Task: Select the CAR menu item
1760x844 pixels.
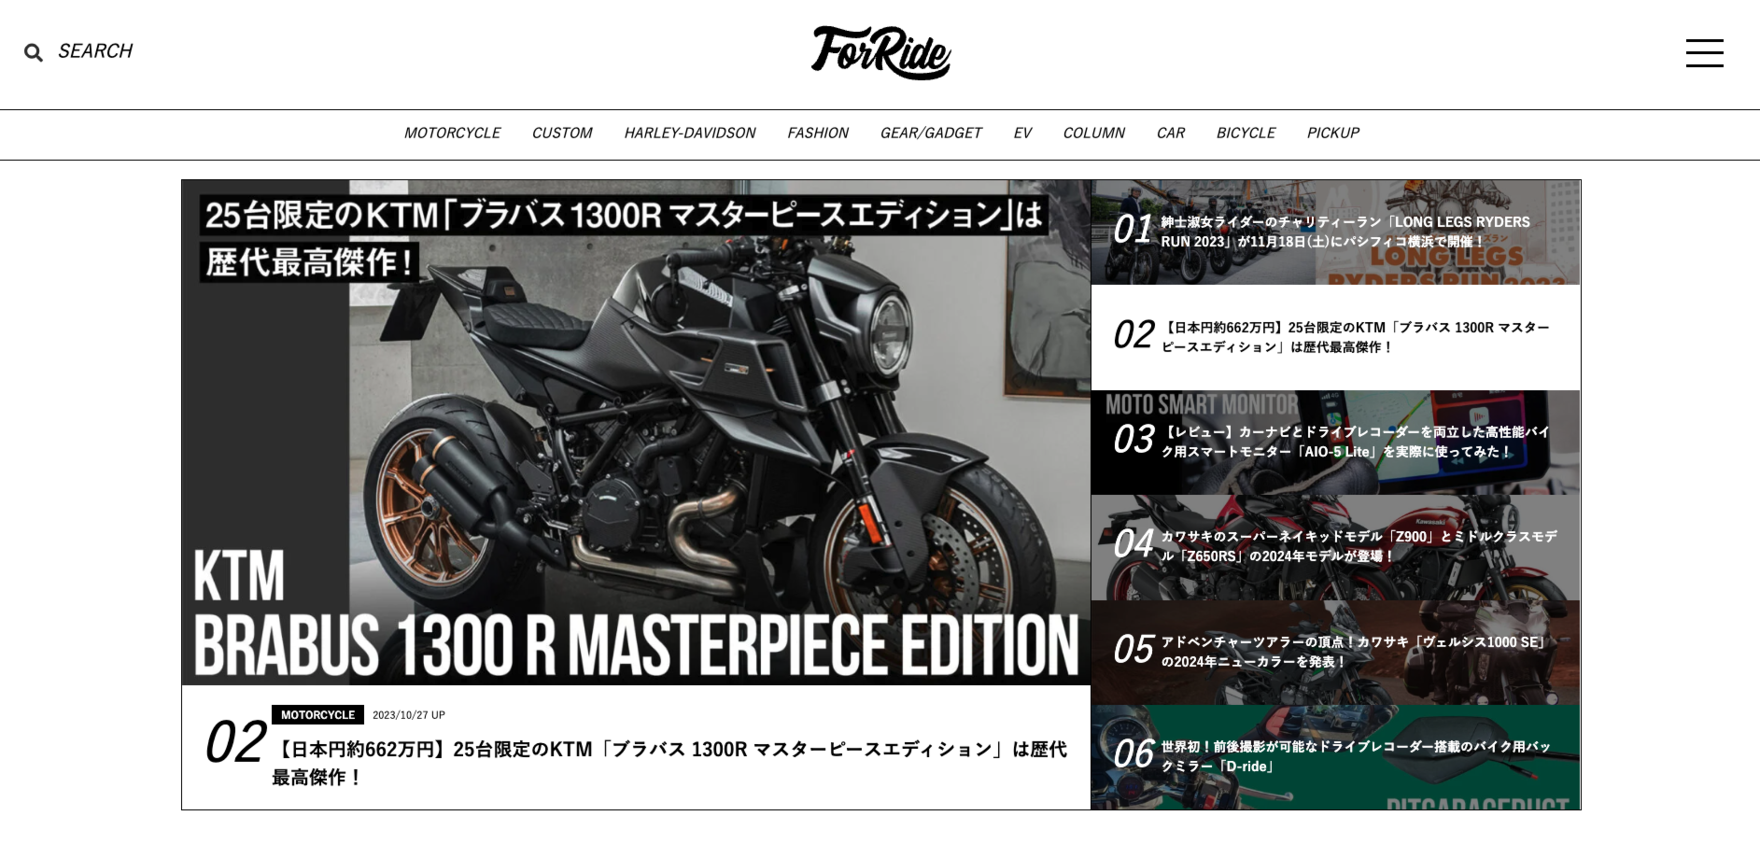Action: click(x=1171, y=133)
